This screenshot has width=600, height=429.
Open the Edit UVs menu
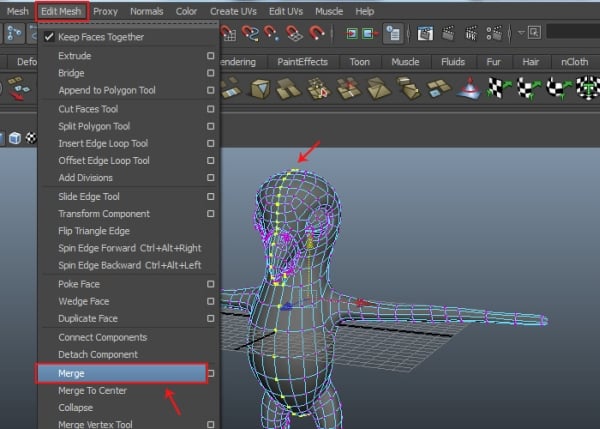coord(285,11)
